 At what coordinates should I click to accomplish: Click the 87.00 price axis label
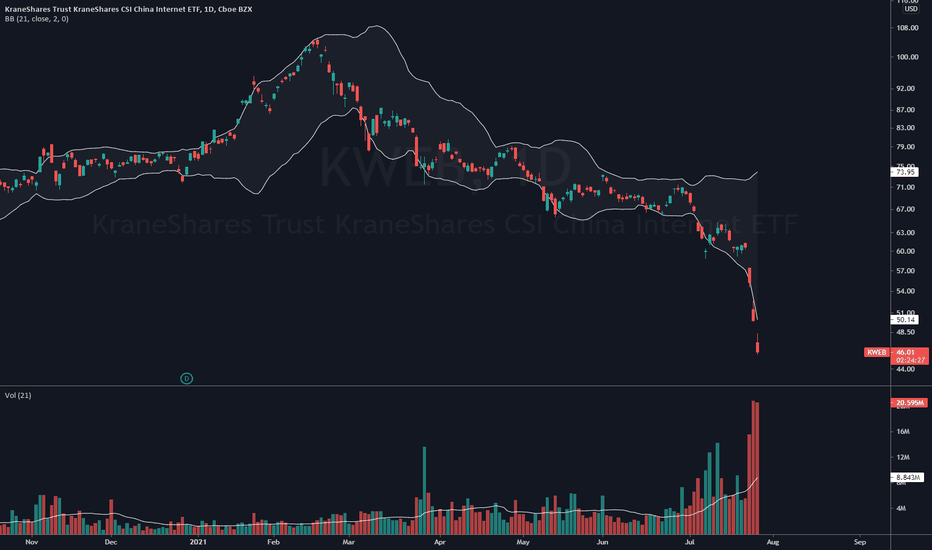click(x=906, y=110)
